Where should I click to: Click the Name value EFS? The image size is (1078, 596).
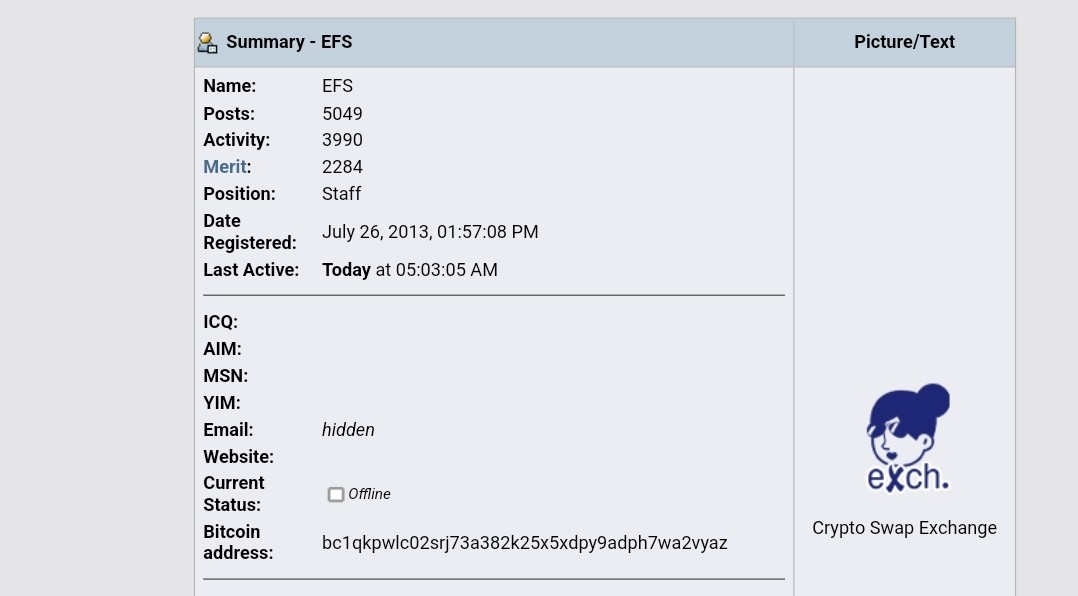337,86
